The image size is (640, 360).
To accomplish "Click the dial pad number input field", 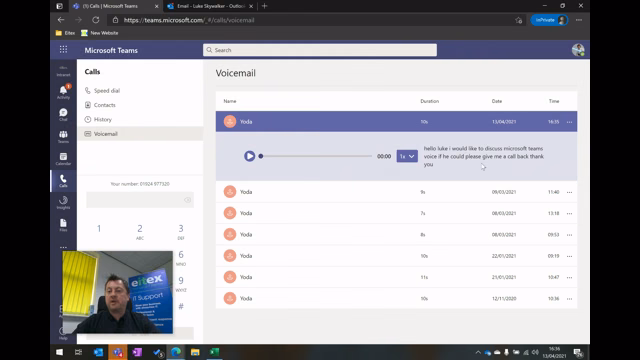I will tap(140, 200).
